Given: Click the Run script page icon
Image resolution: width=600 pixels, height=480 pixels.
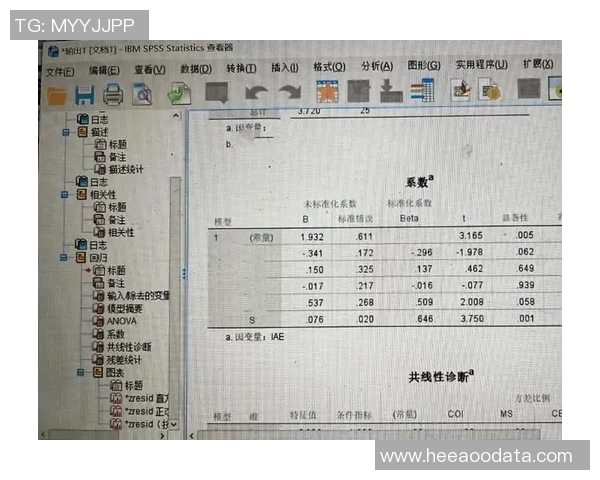Looking at the screenshot, I should [461, 90].
